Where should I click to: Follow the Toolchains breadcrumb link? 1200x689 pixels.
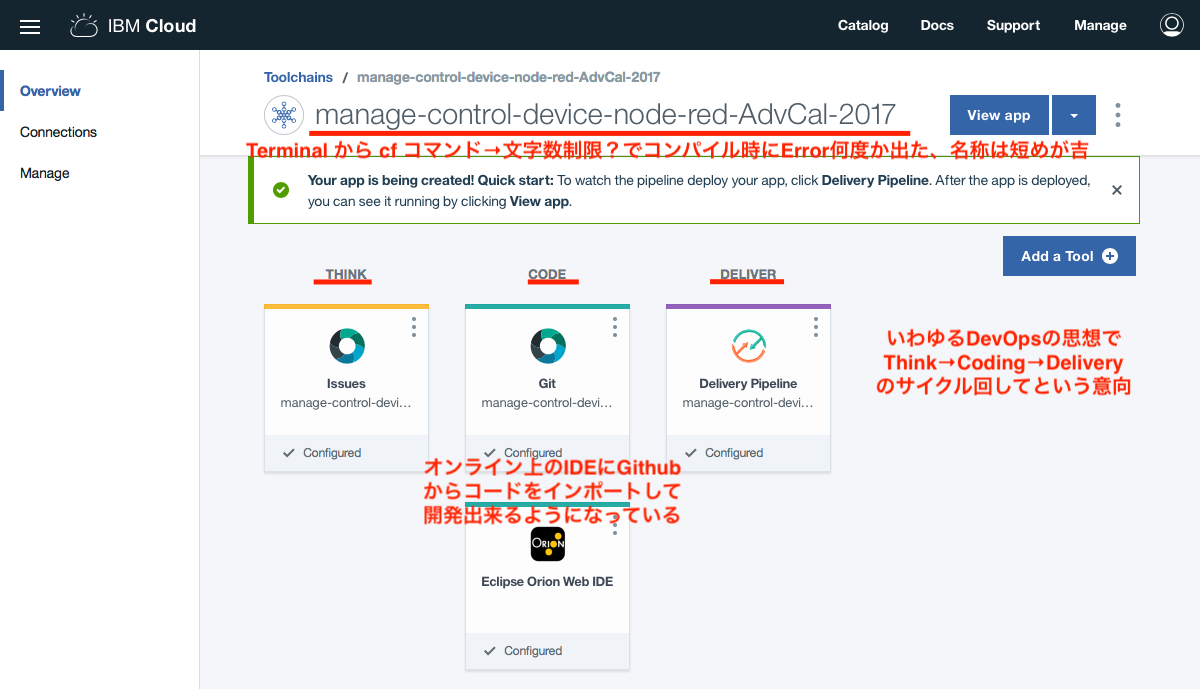pos(298,77)
